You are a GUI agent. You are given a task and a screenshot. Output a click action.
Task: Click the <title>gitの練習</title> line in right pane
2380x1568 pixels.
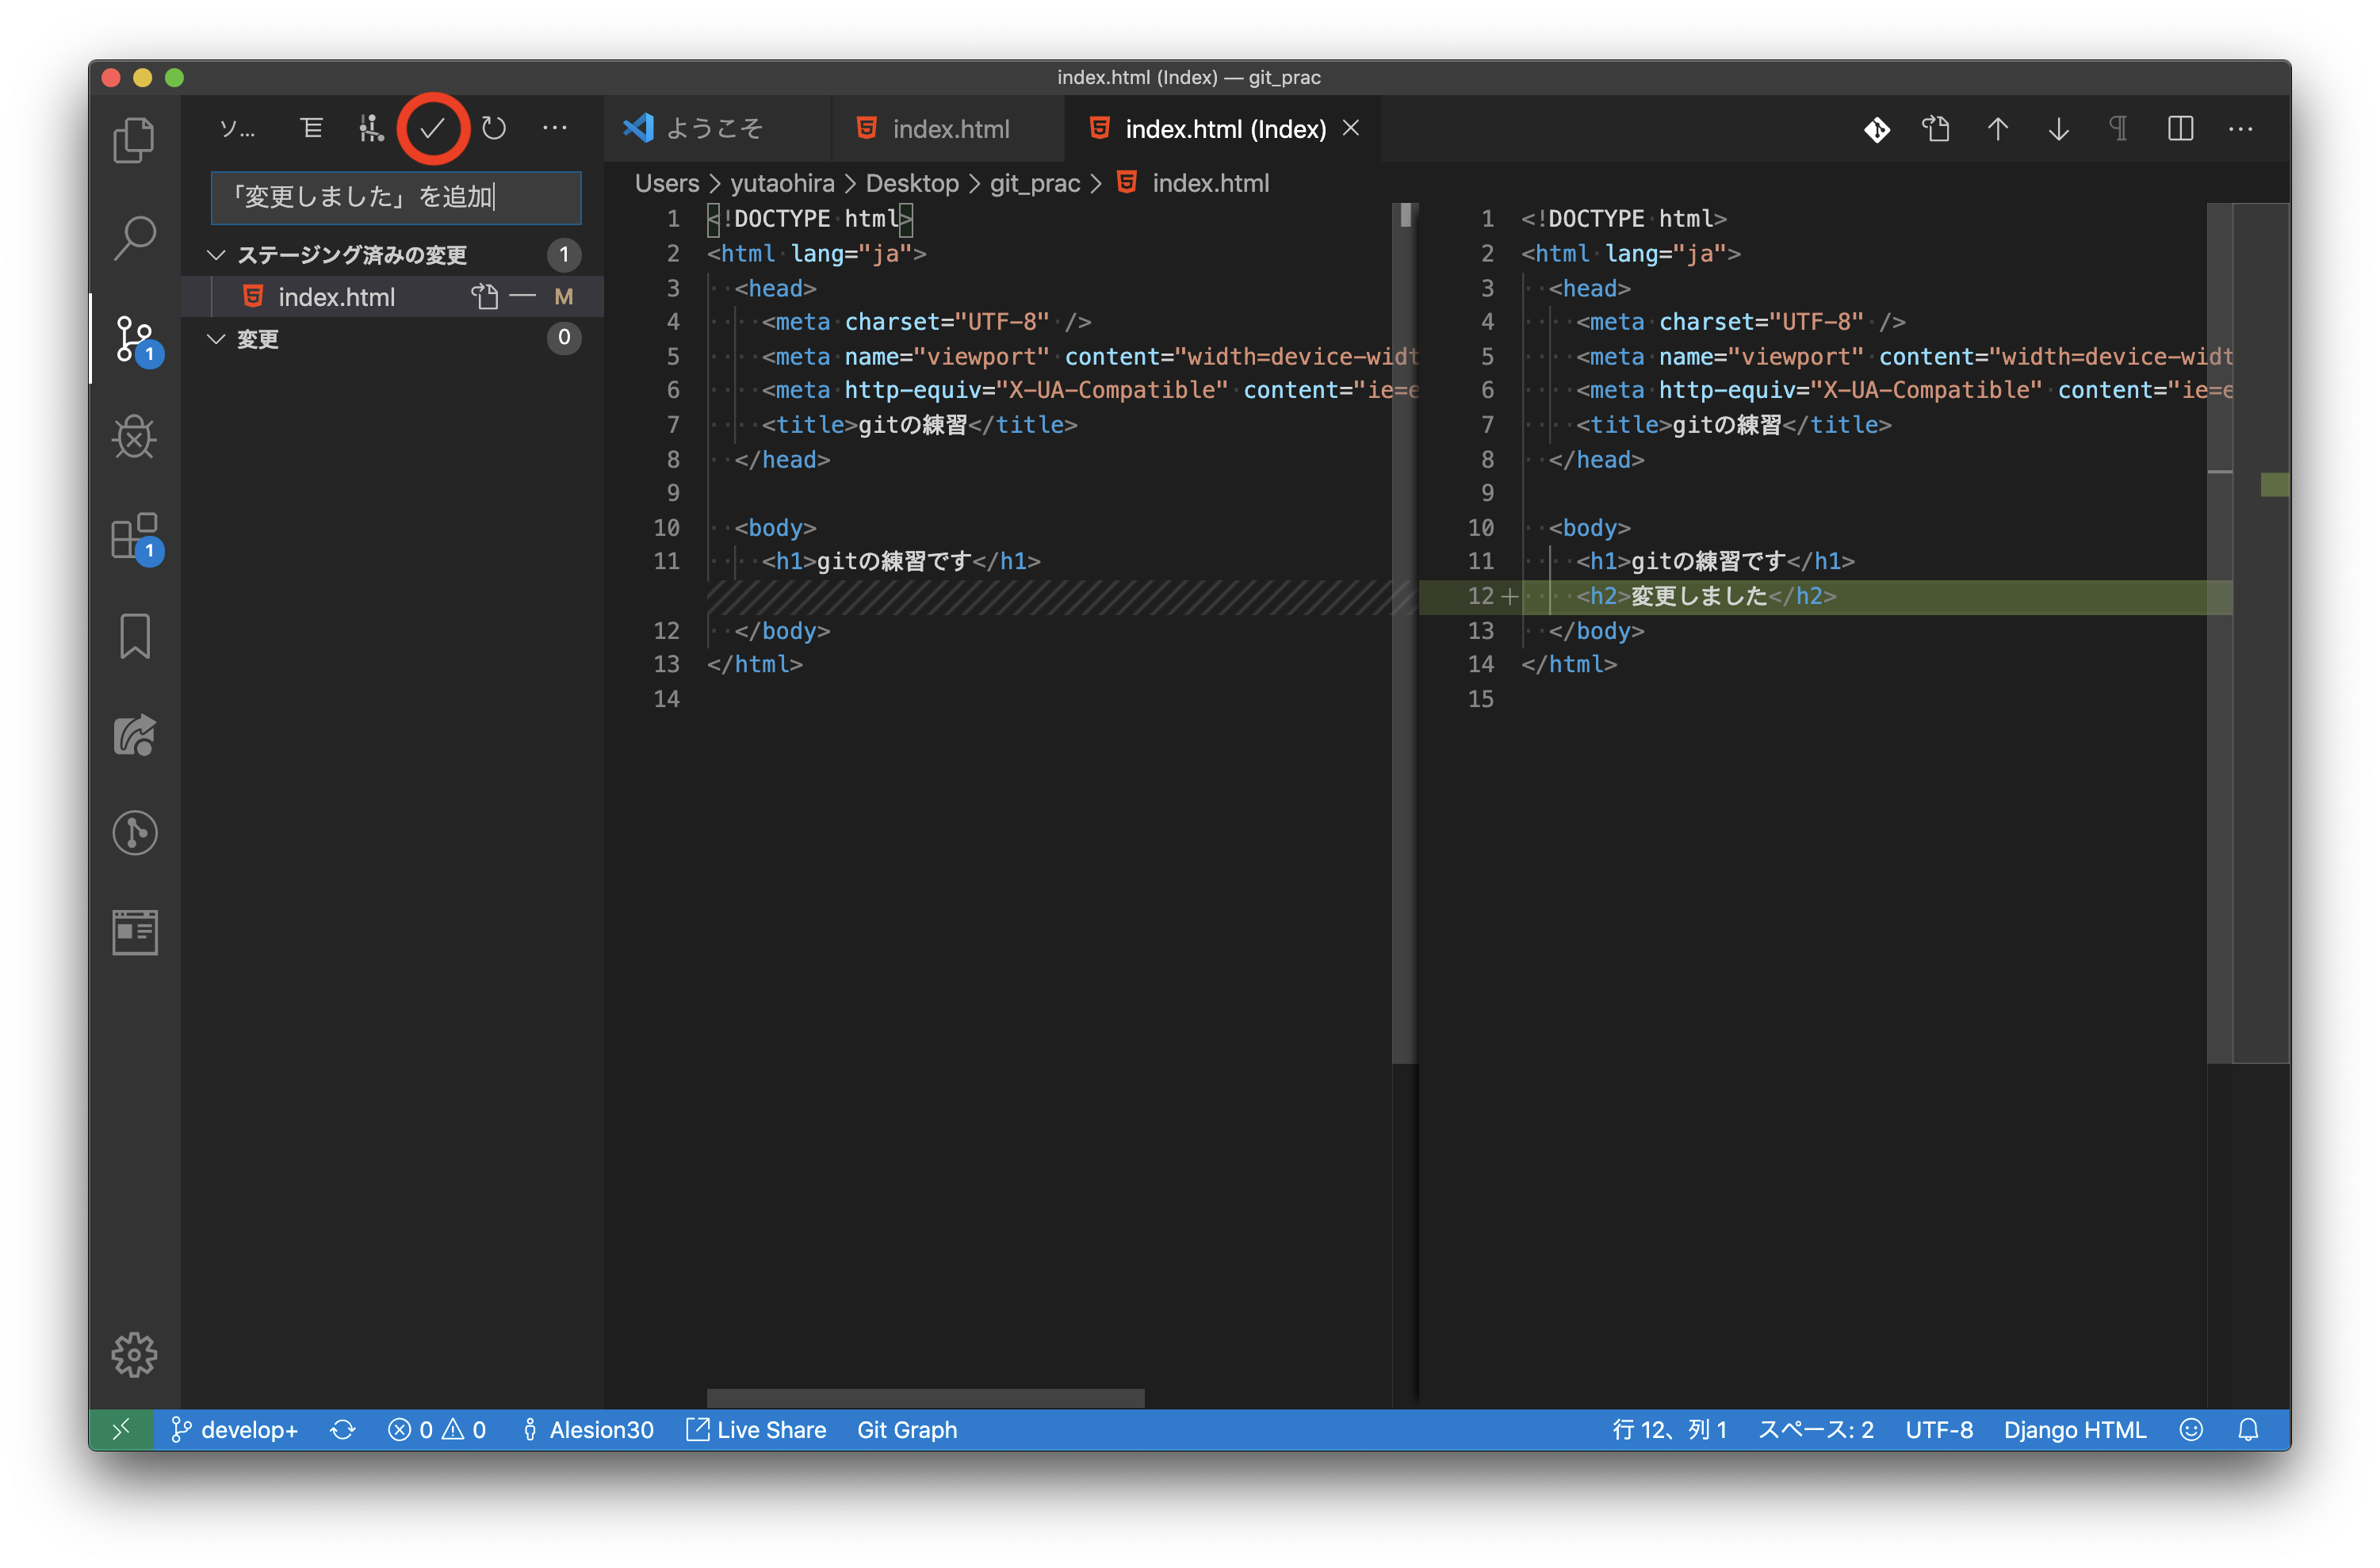click(1734, 425)
